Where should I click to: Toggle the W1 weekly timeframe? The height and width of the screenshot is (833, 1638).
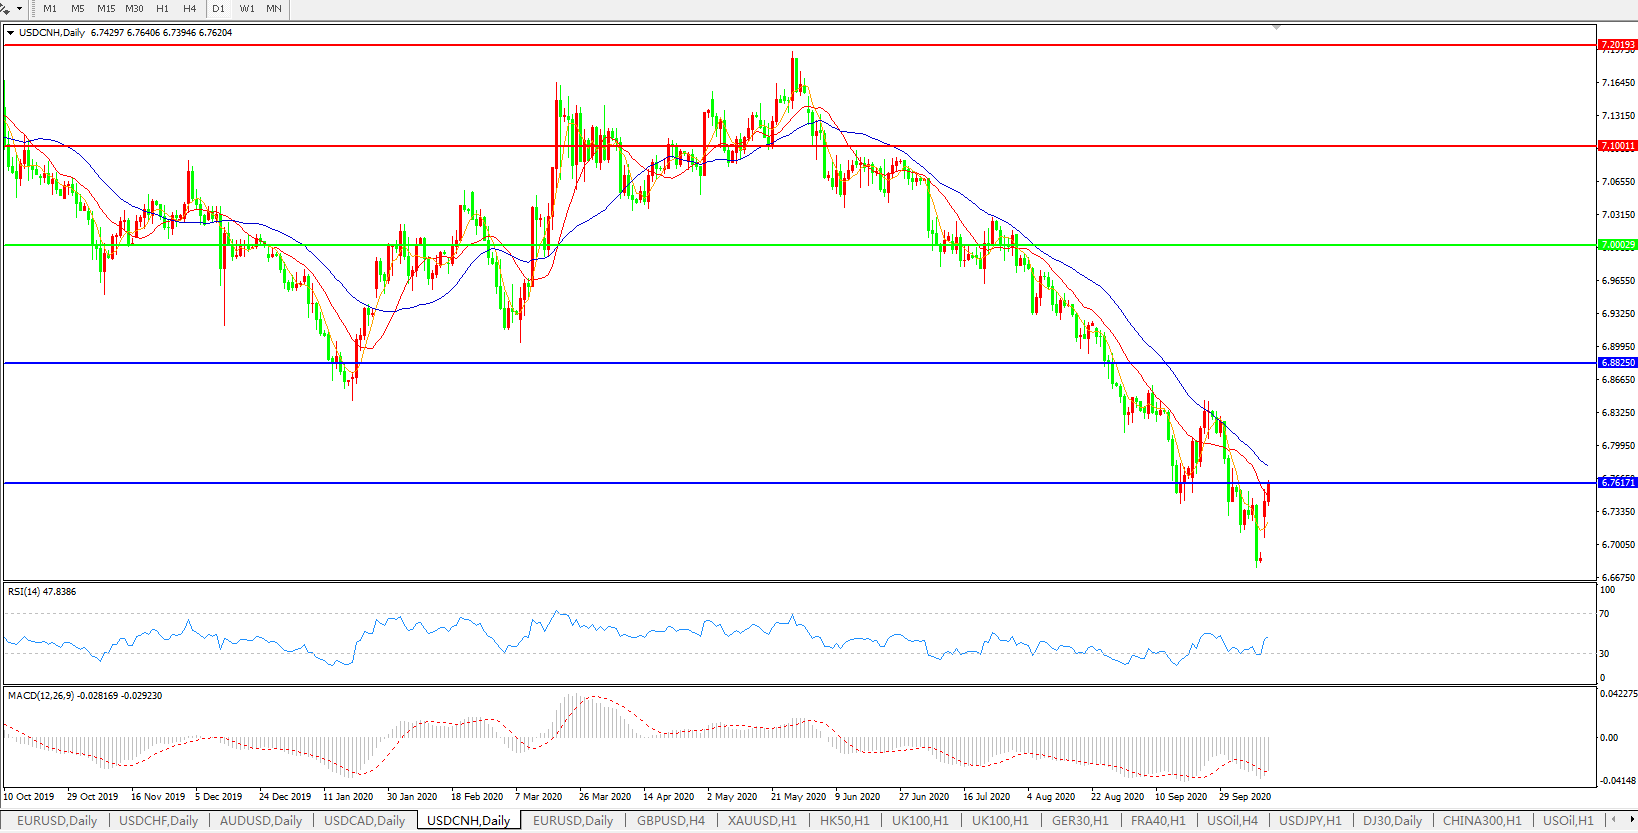coord(247,9)
